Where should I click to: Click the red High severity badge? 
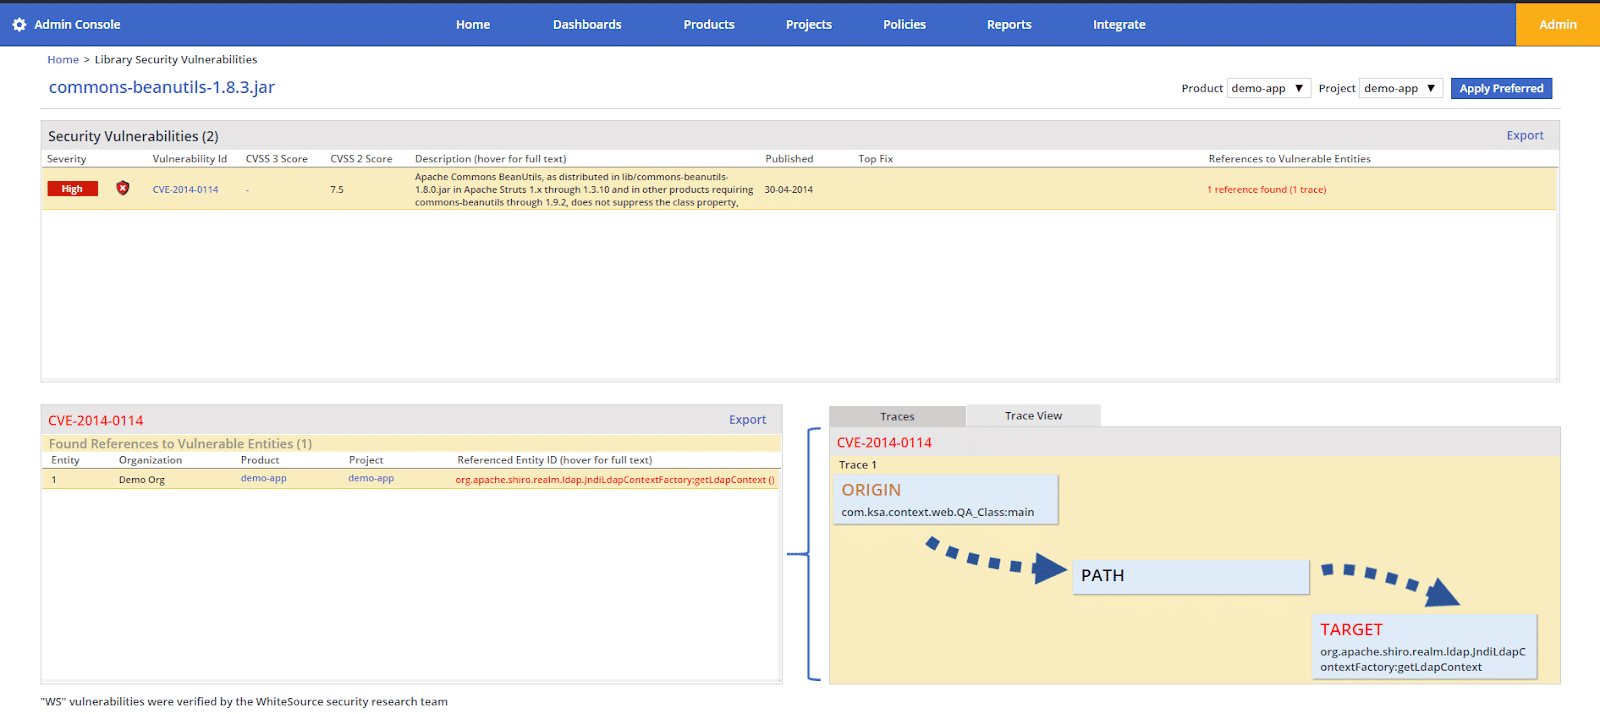coord(72,189)
